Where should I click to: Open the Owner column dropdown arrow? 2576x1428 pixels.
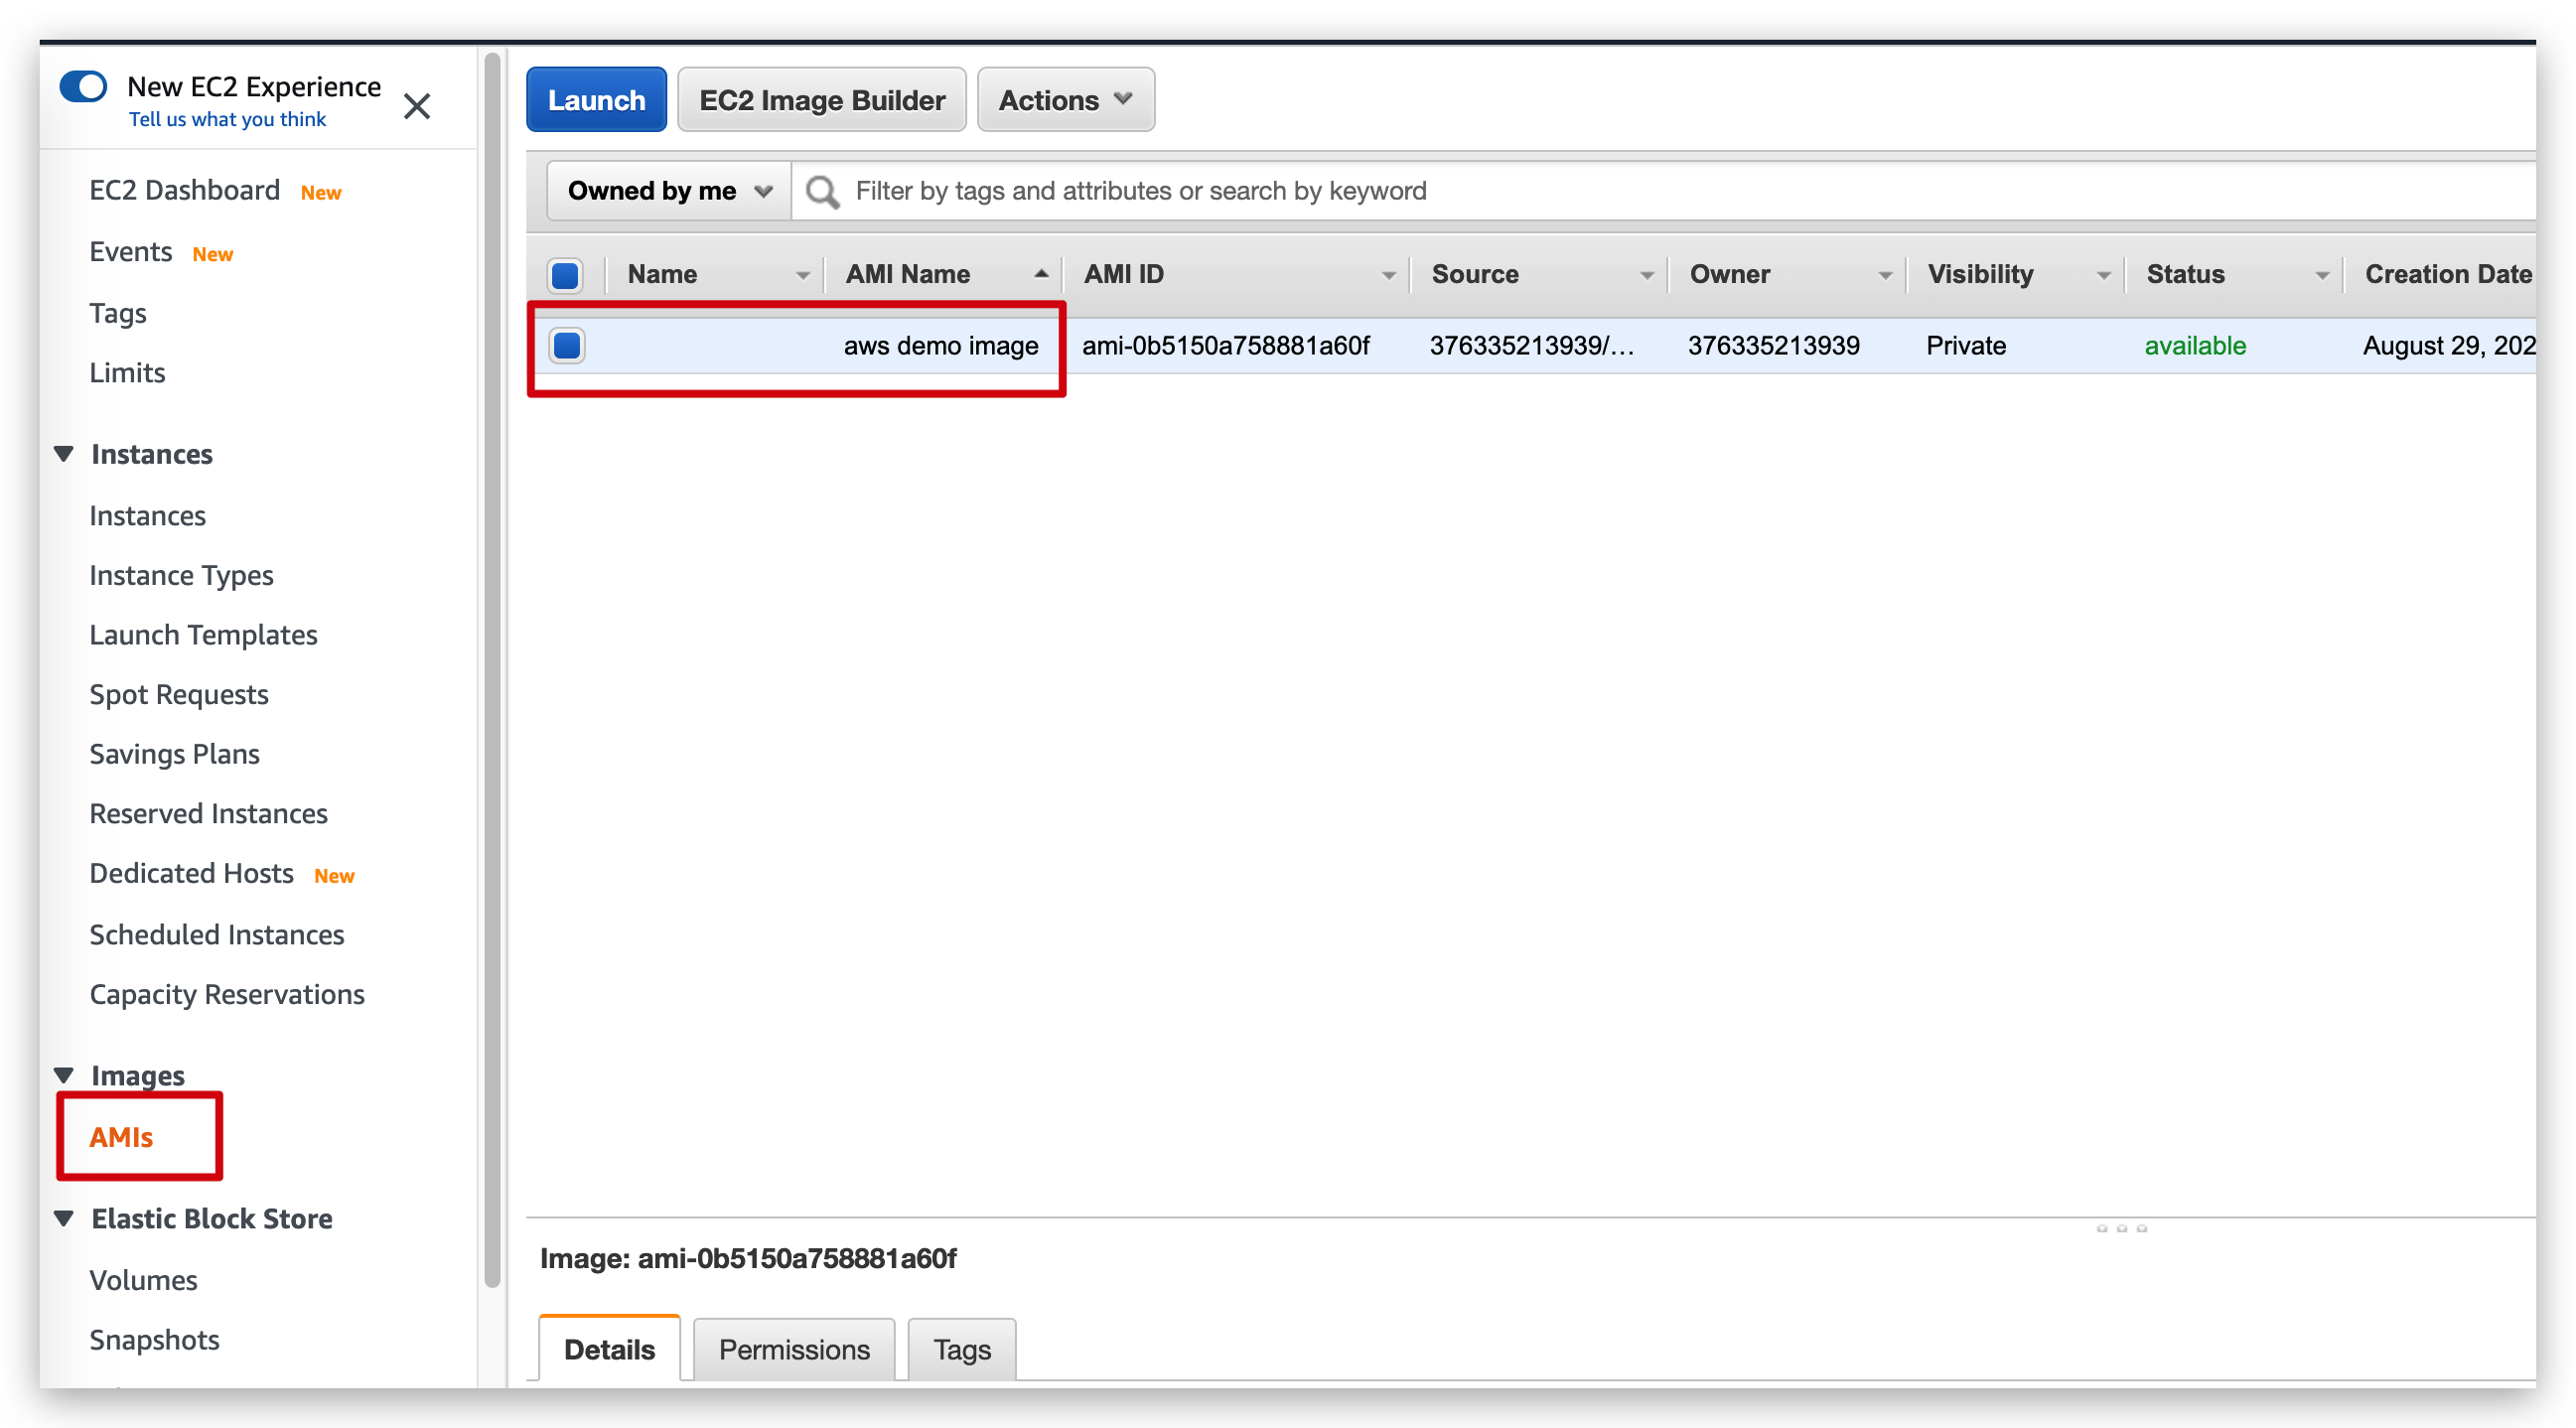pyautogui.click(x=1885, y=275)
